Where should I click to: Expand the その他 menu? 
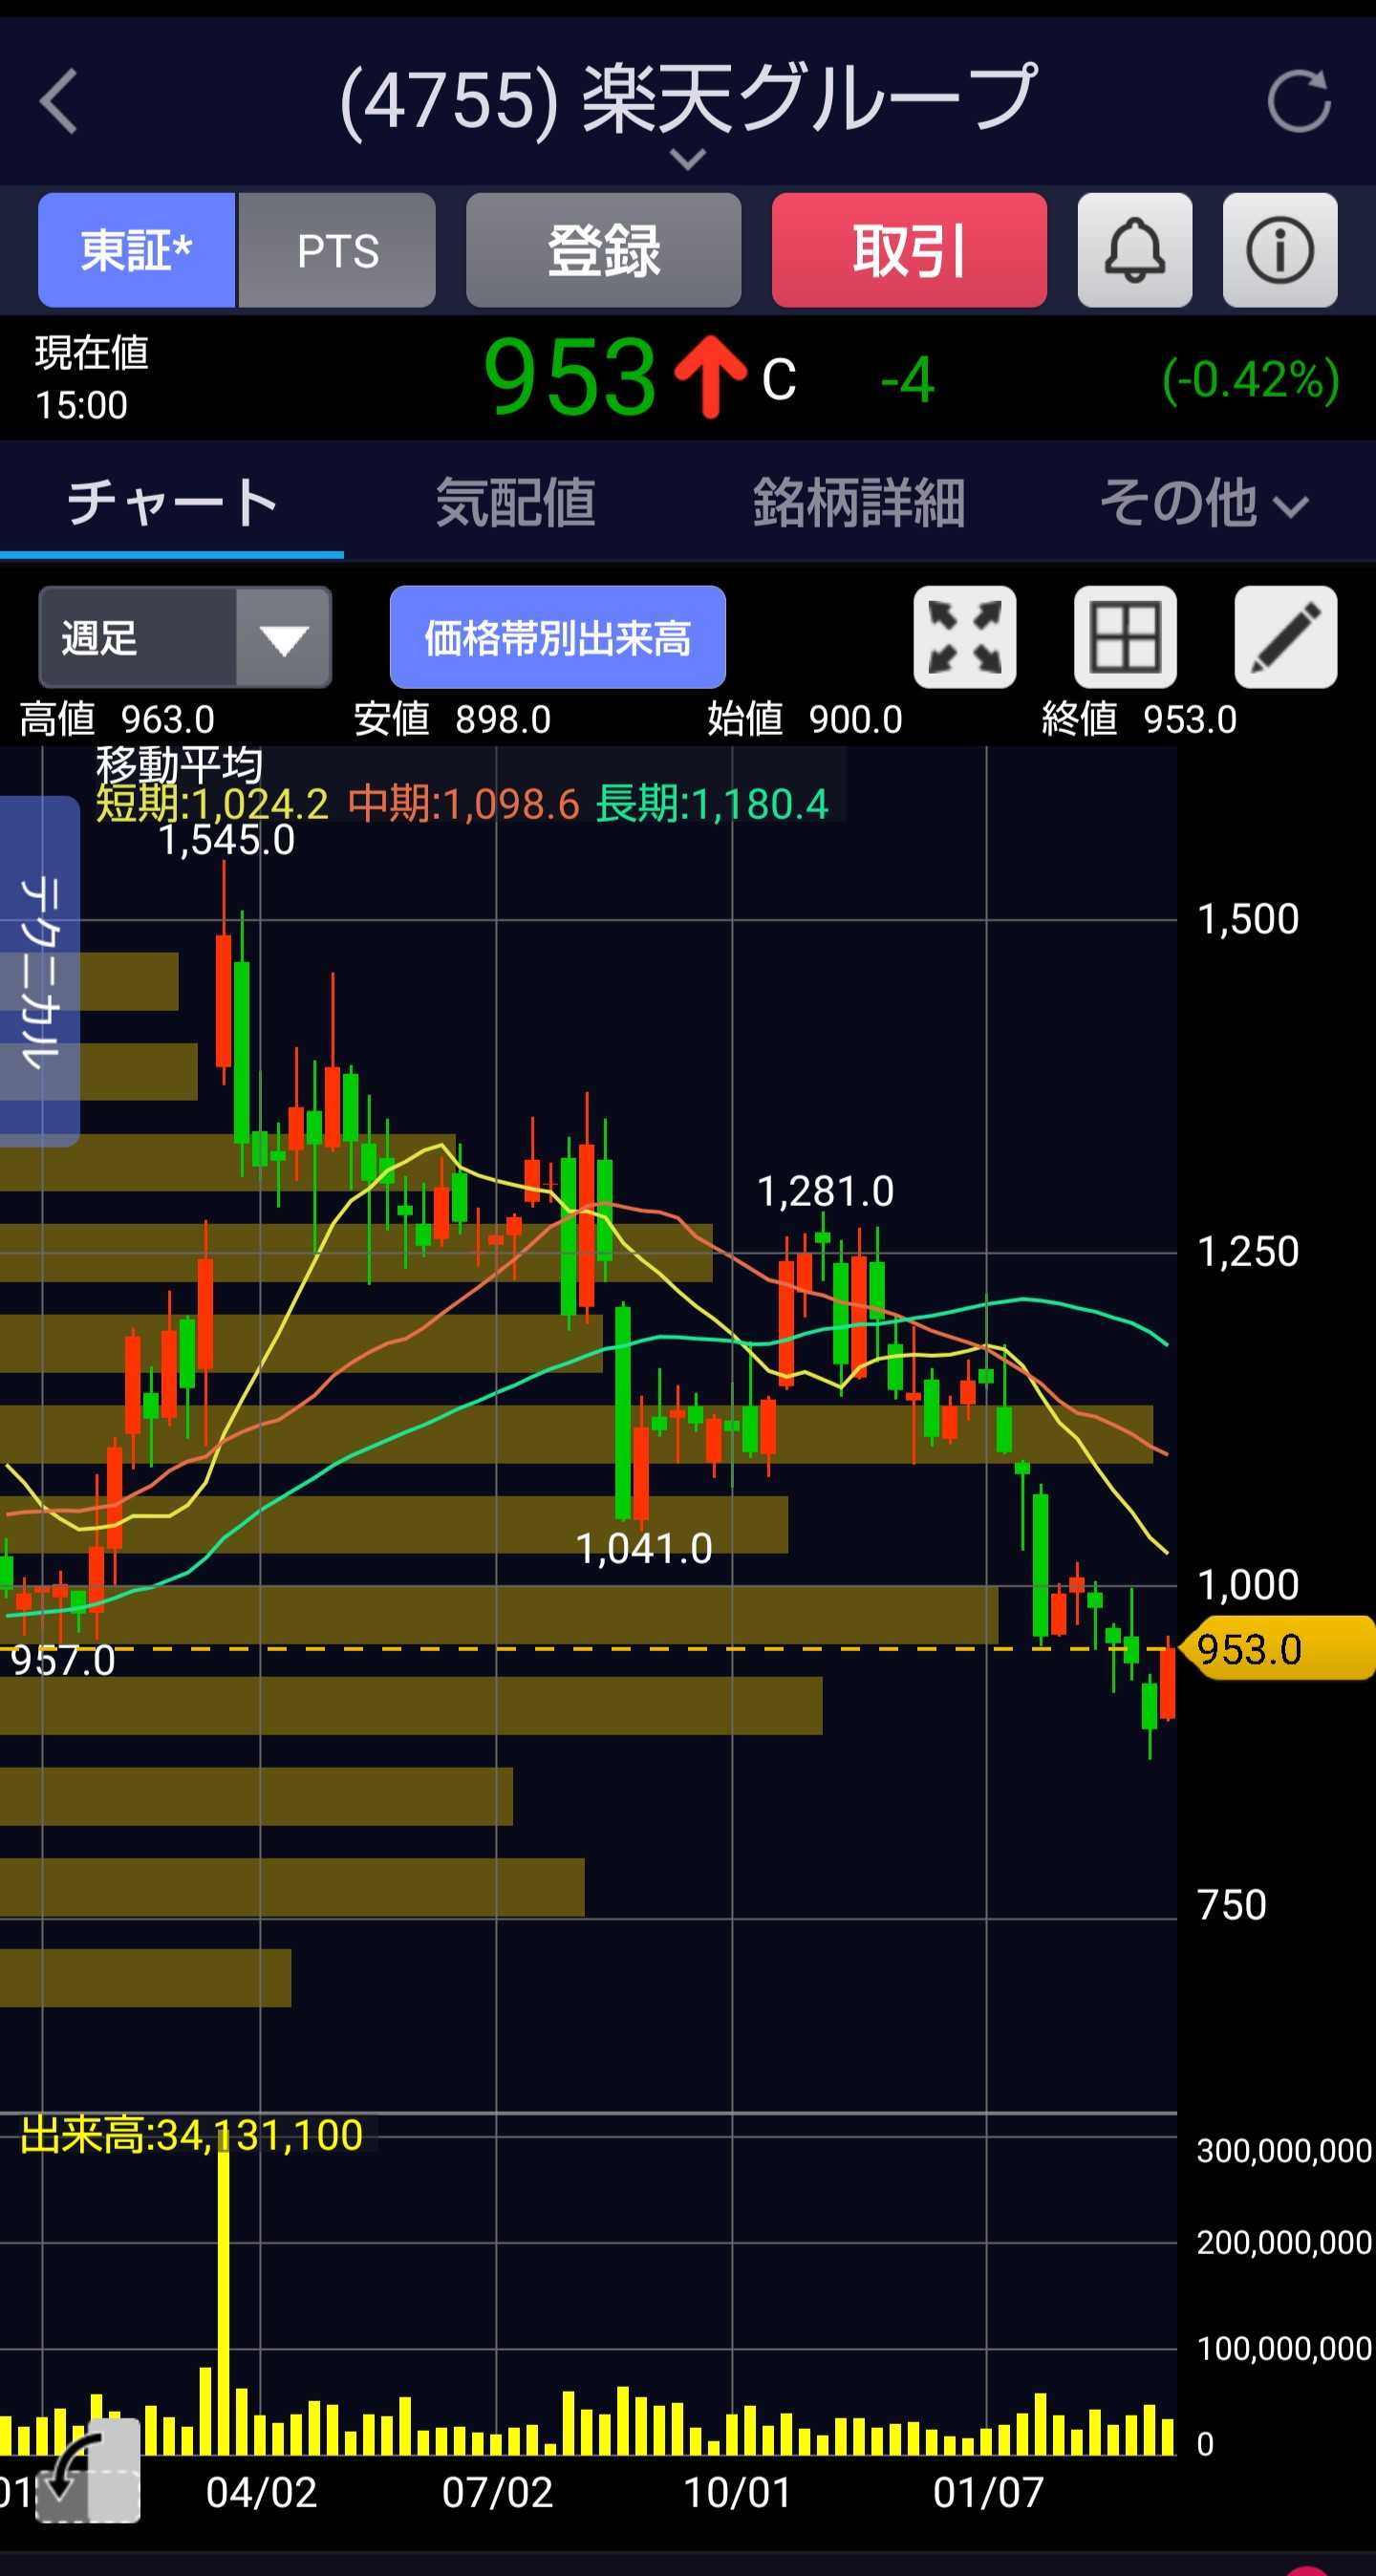click(x=1204, y=502)
